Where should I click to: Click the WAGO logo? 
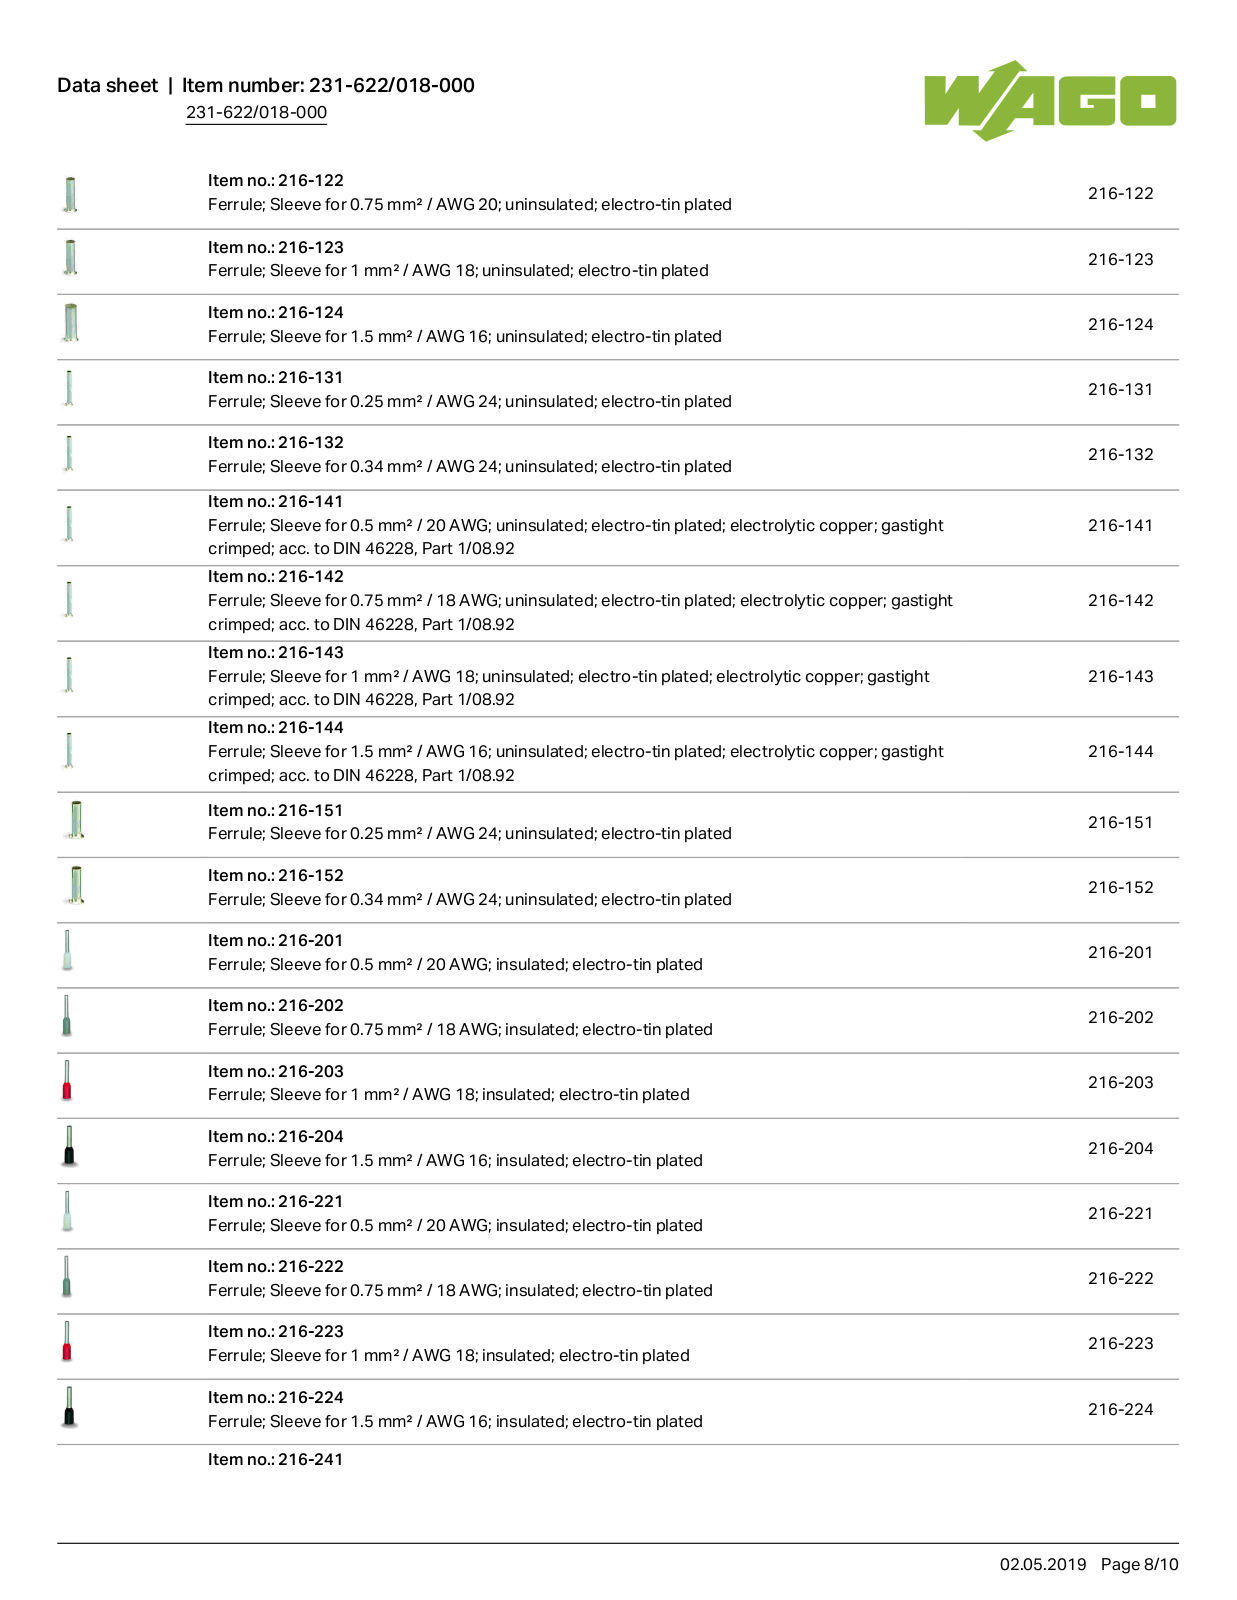(x=1050, y=100)
